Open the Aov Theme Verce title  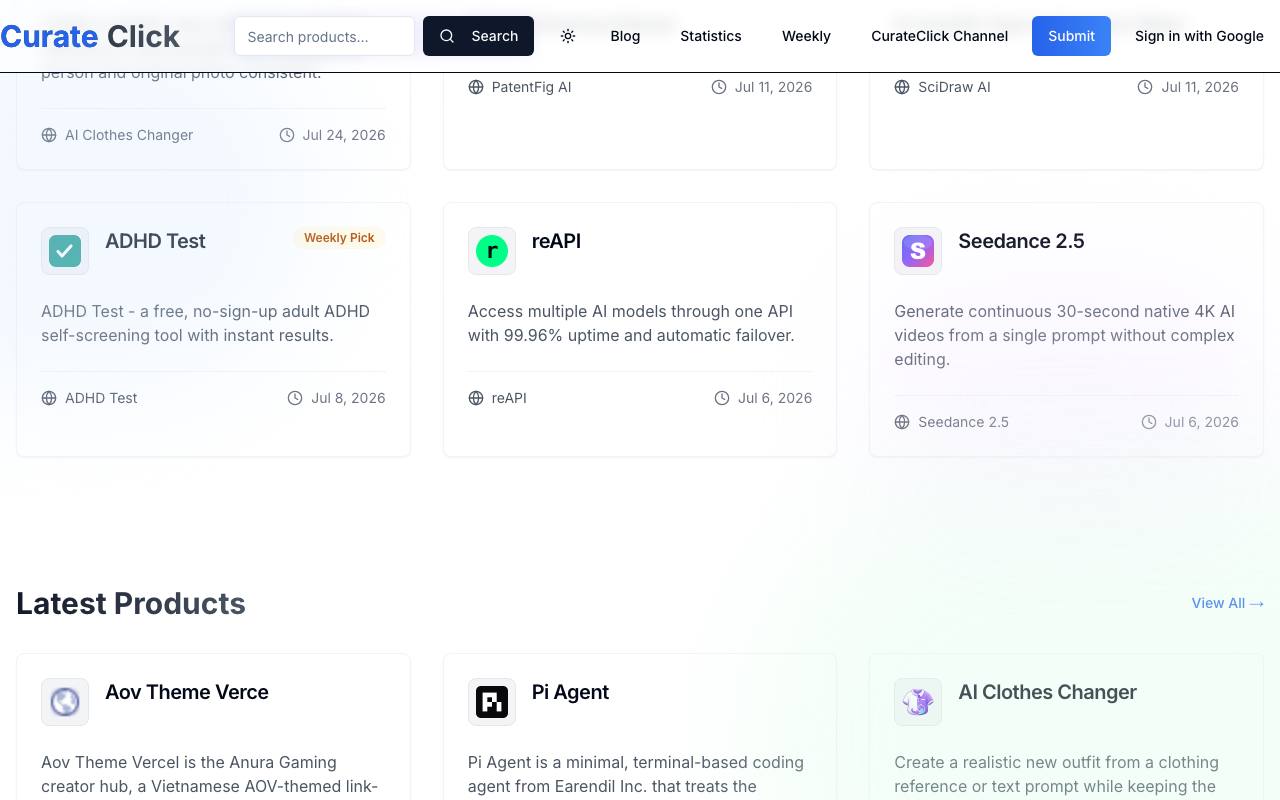(187, 692)
